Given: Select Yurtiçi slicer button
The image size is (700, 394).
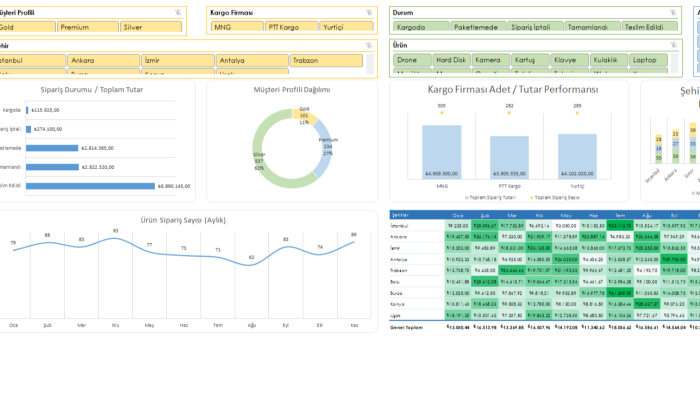Looking at the screenshot, I should pos(346,27).
